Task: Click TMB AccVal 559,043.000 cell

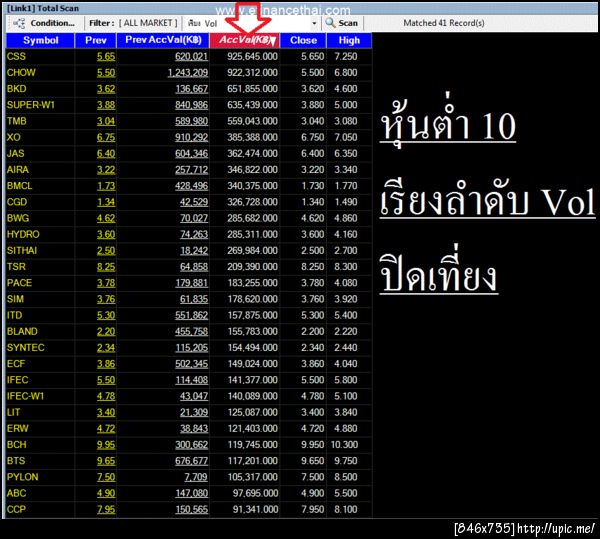Action: click(253, 121)
